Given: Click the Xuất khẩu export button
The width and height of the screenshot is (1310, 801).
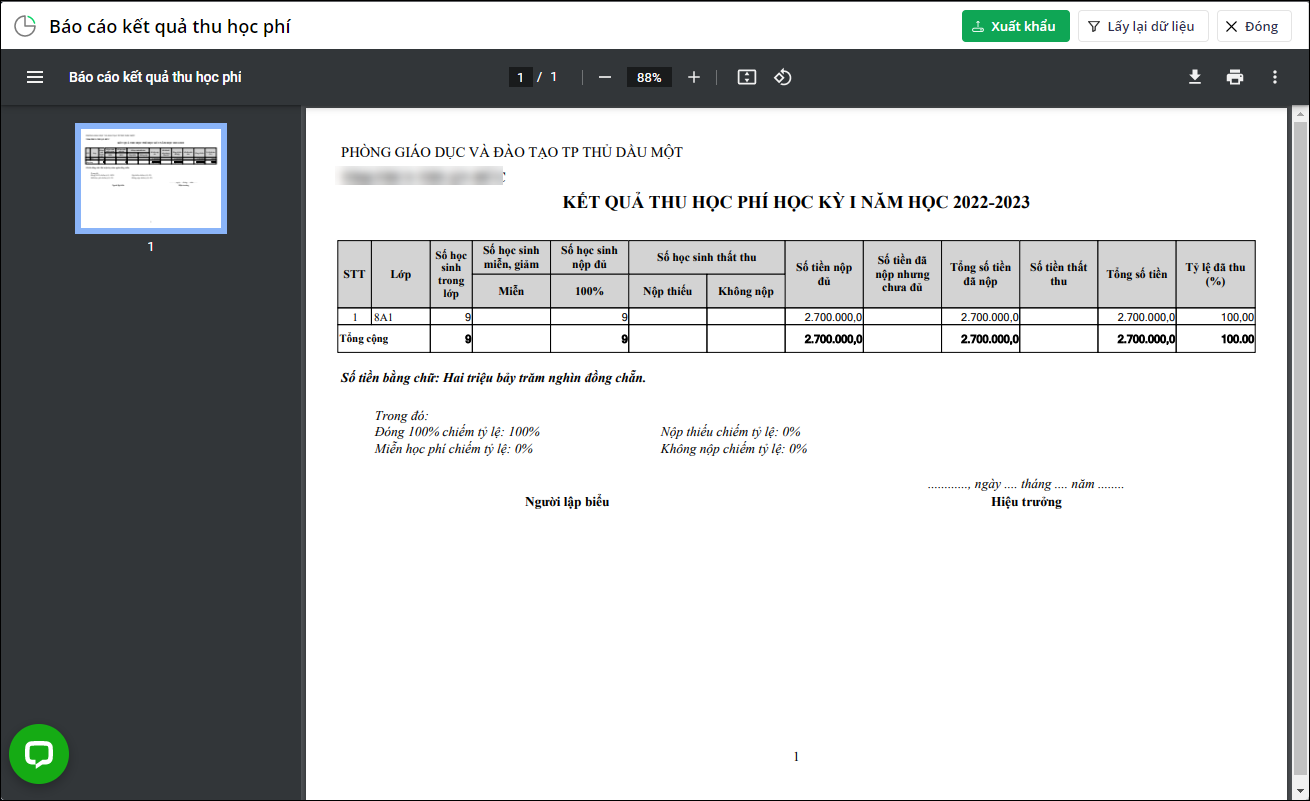Looking at the screenshot, I should pyautogui.click(x=1016, y=26).
